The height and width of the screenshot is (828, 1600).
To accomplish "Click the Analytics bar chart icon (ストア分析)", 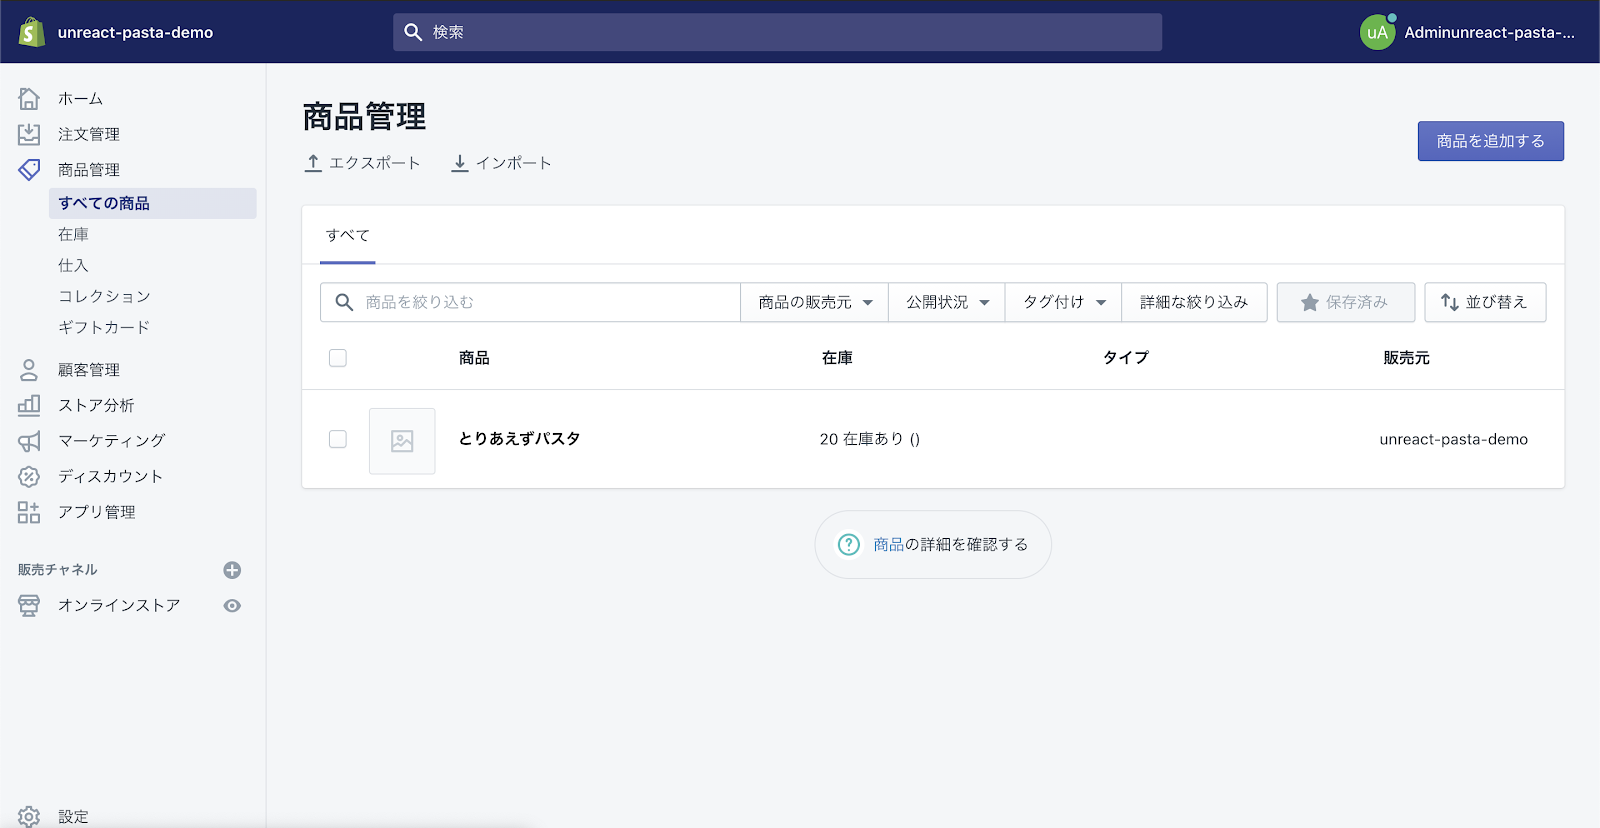I will click(x=29, y=405).
